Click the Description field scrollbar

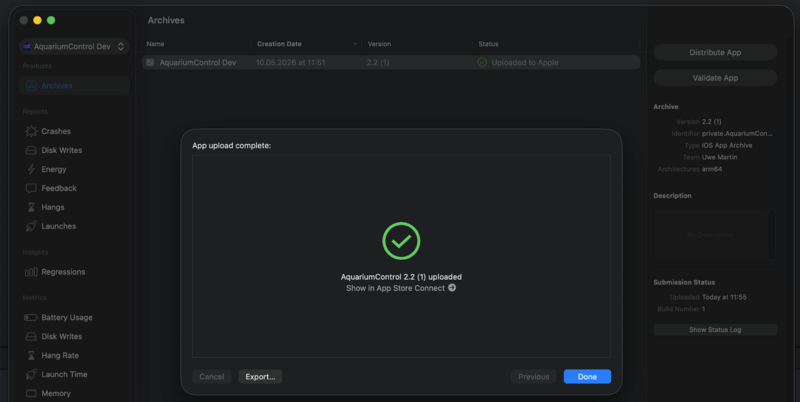pos(771,235)
